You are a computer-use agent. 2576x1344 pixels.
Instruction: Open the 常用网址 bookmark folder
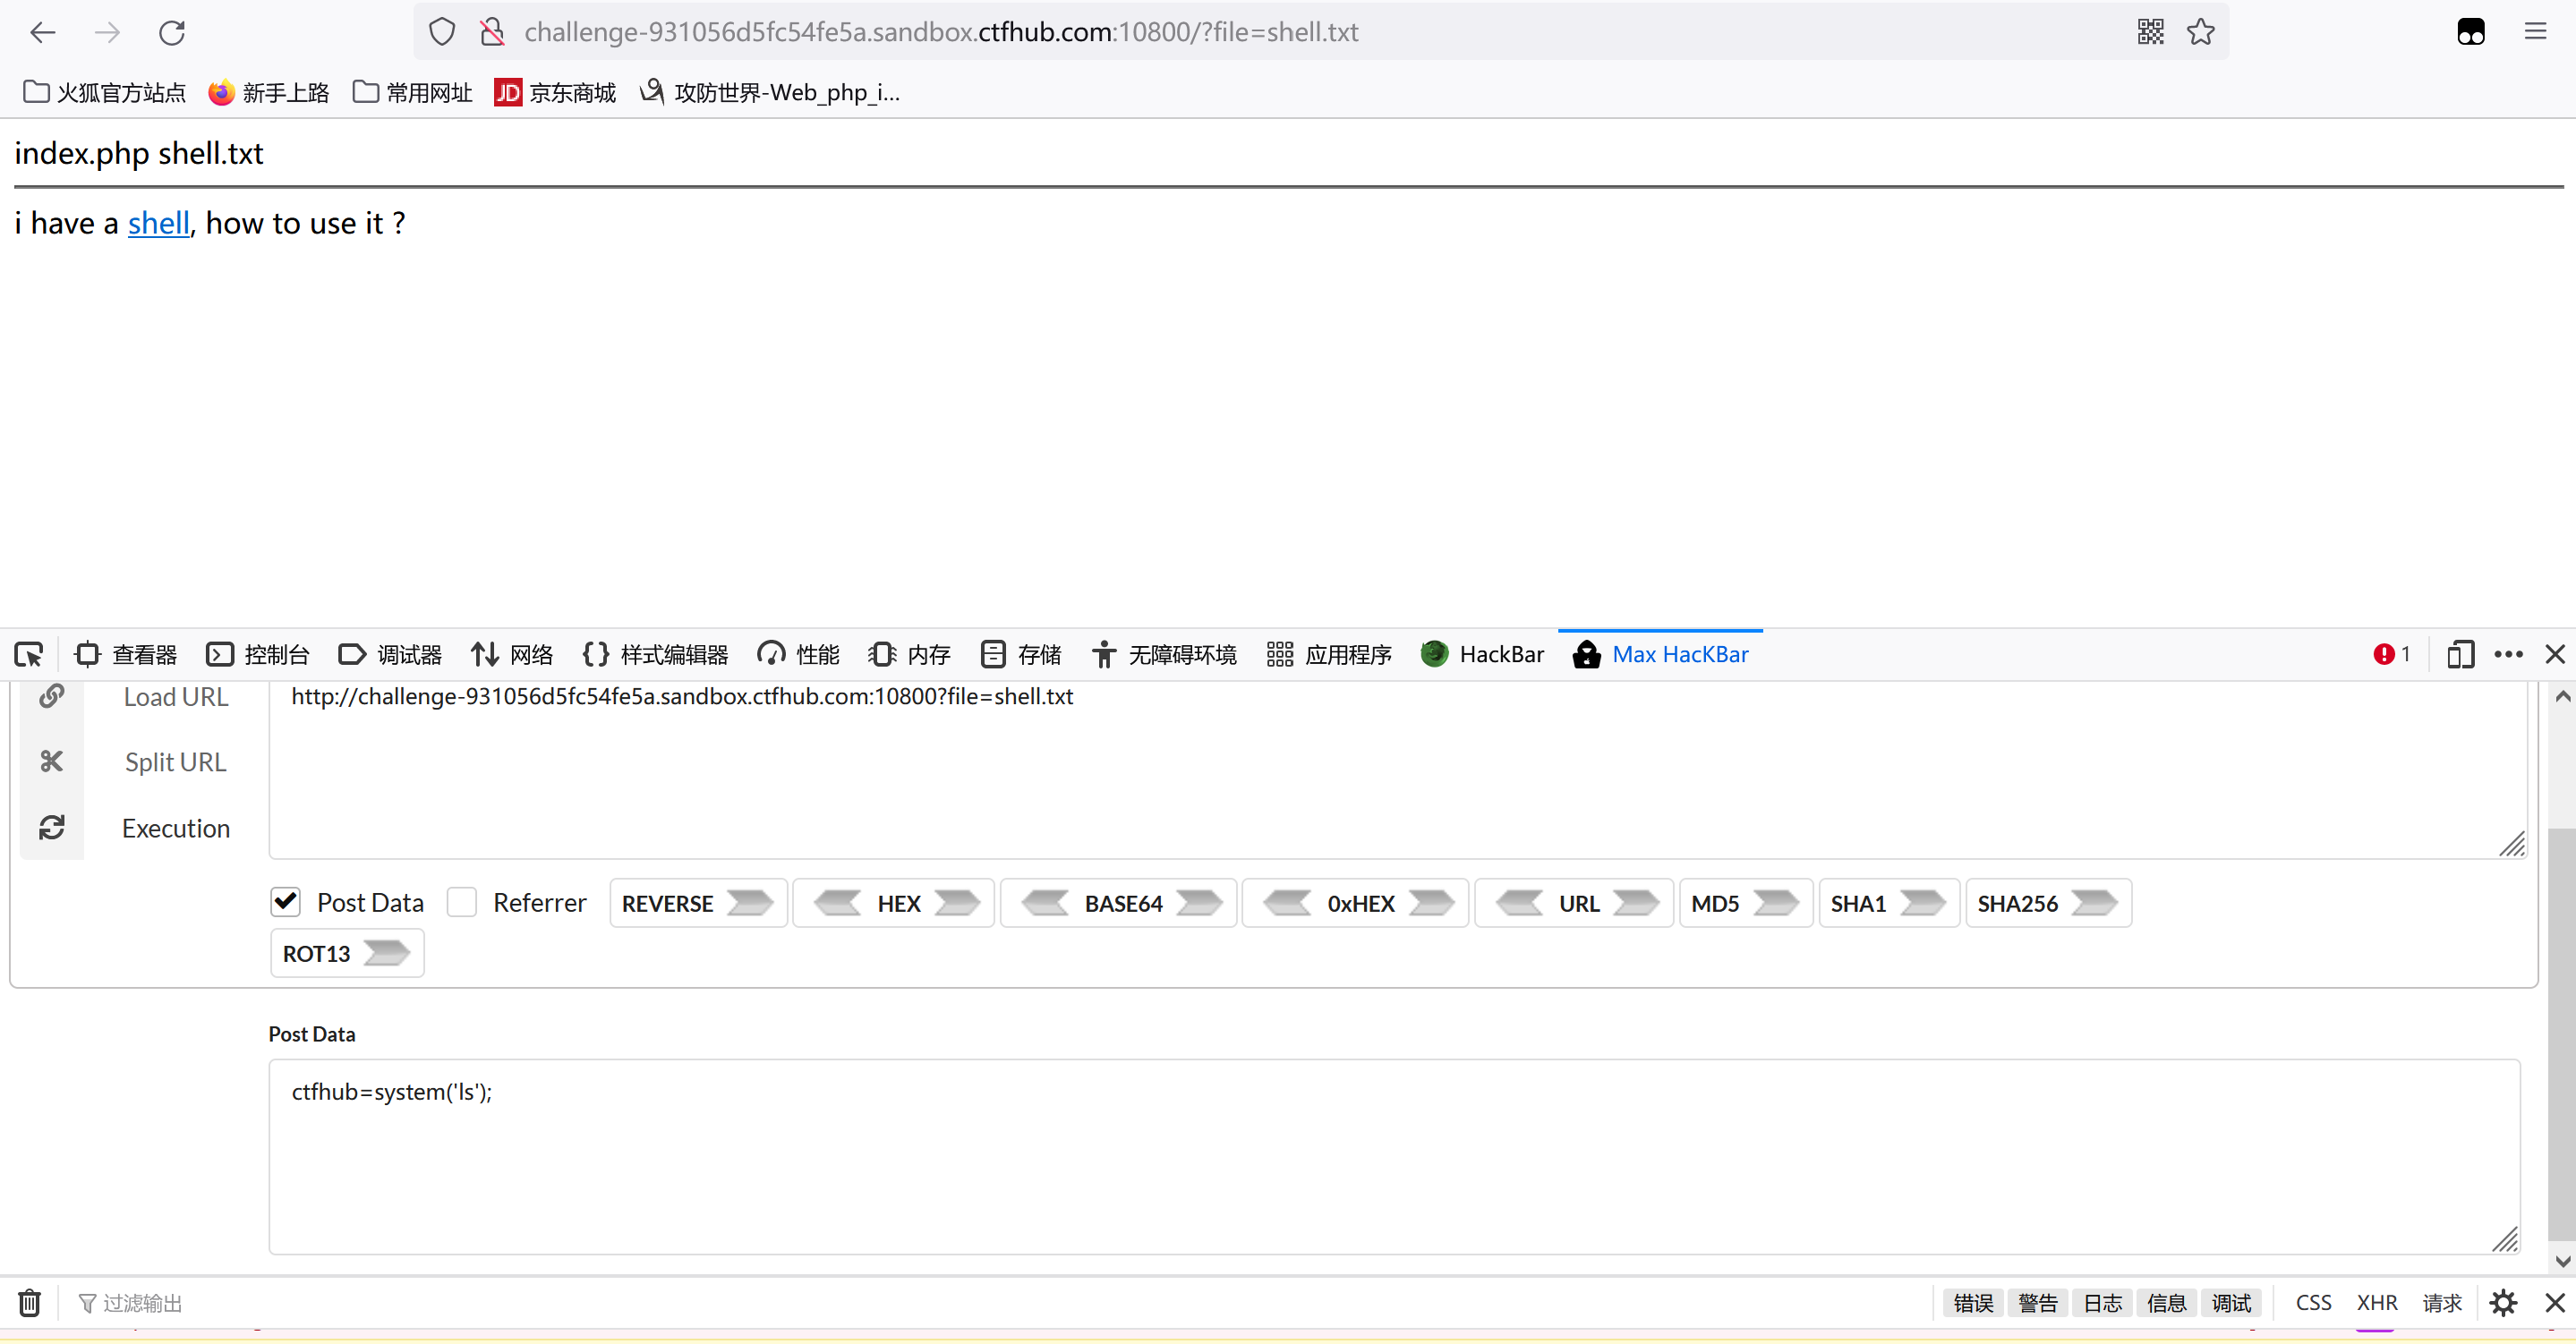412,92
